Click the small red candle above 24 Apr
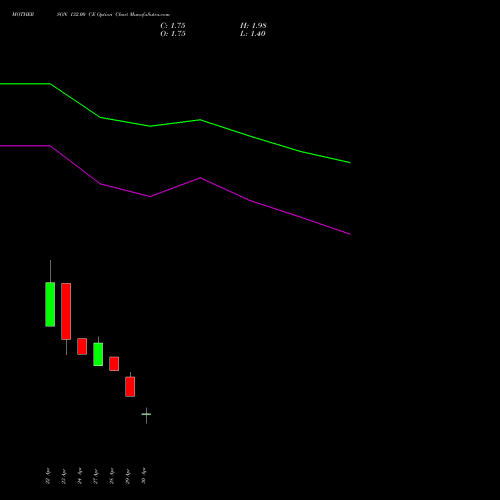 click(x=82, y=346)
